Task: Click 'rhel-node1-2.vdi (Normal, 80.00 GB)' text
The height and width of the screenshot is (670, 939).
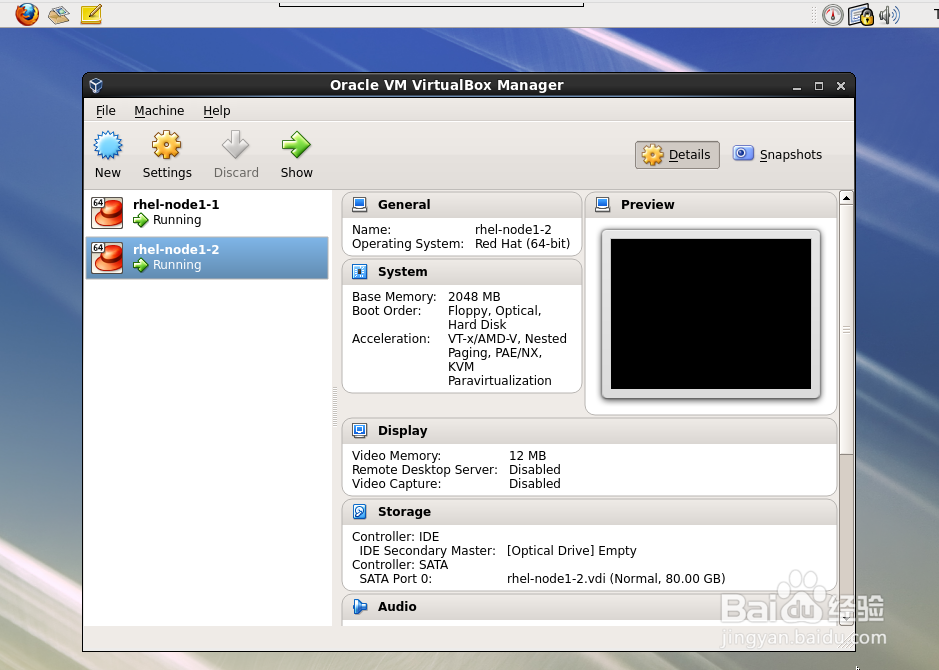Action: pos(616,579)
